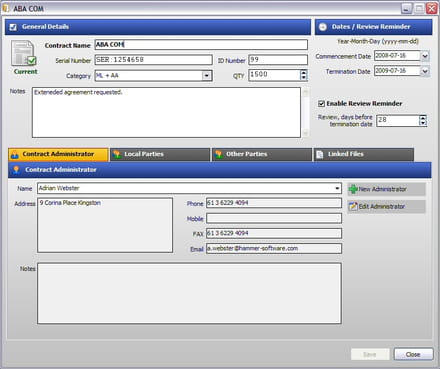Close the ABA COM window with X

432,8
